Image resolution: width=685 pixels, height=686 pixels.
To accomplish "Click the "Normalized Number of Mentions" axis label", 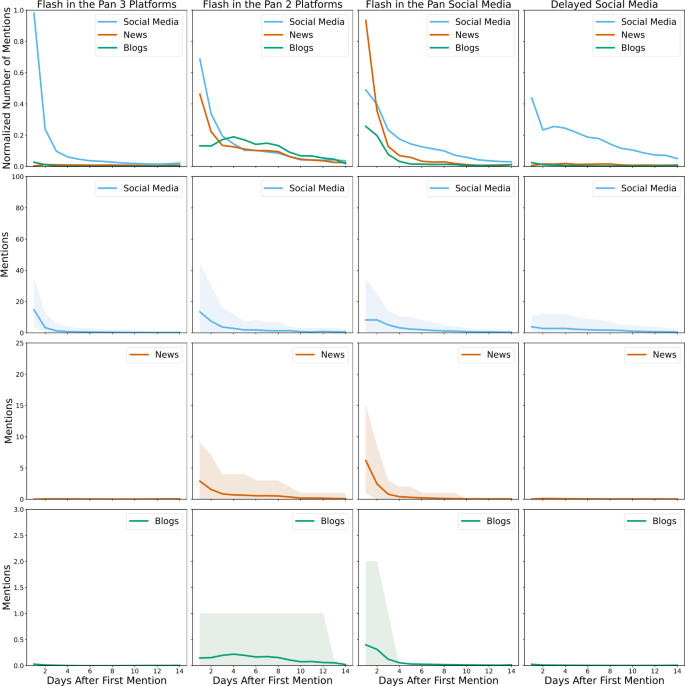I will (6, 88).
